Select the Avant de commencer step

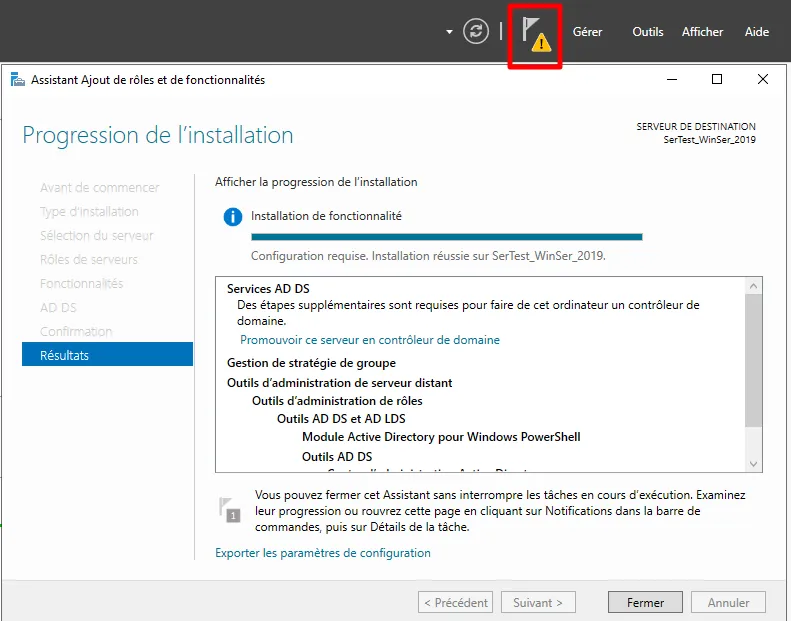click(99, 188)
